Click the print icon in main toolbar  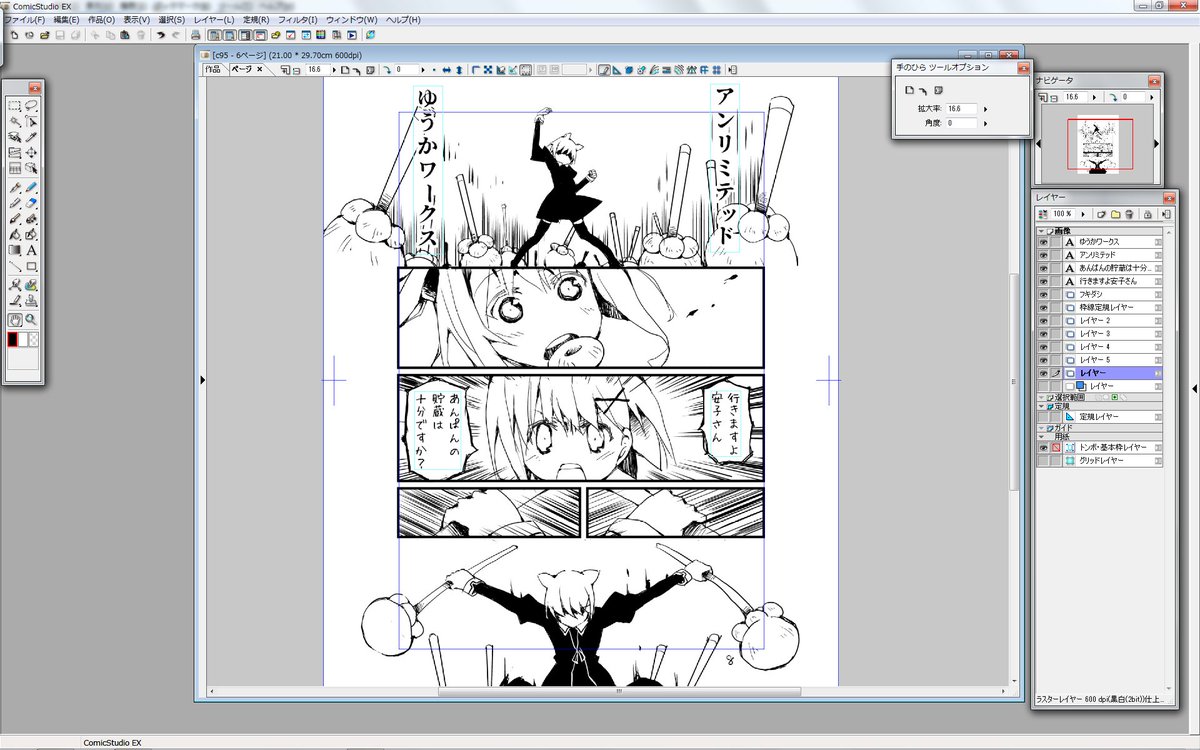click(195, 35)
